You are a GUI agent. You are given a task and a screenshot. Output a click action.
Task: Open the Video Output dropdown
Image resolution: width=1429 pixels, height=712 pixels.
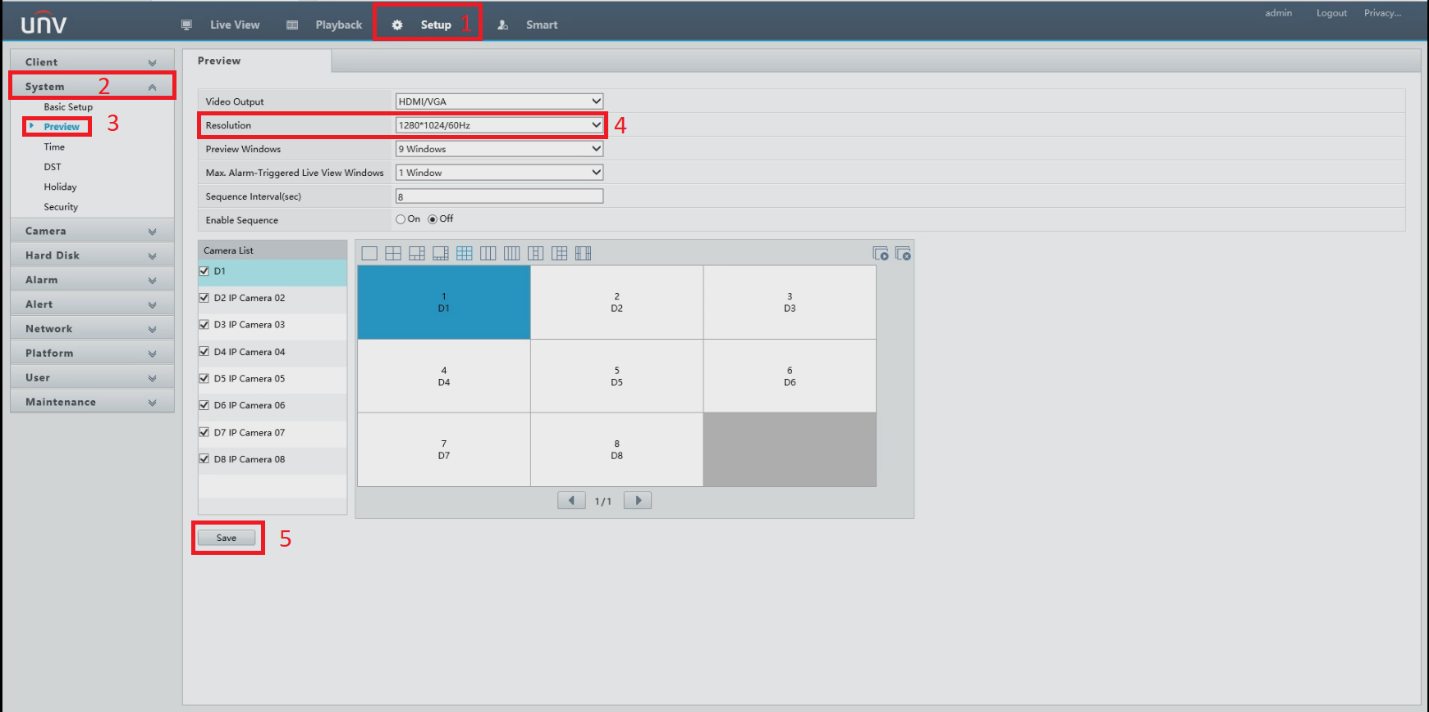tap(499, 101)
